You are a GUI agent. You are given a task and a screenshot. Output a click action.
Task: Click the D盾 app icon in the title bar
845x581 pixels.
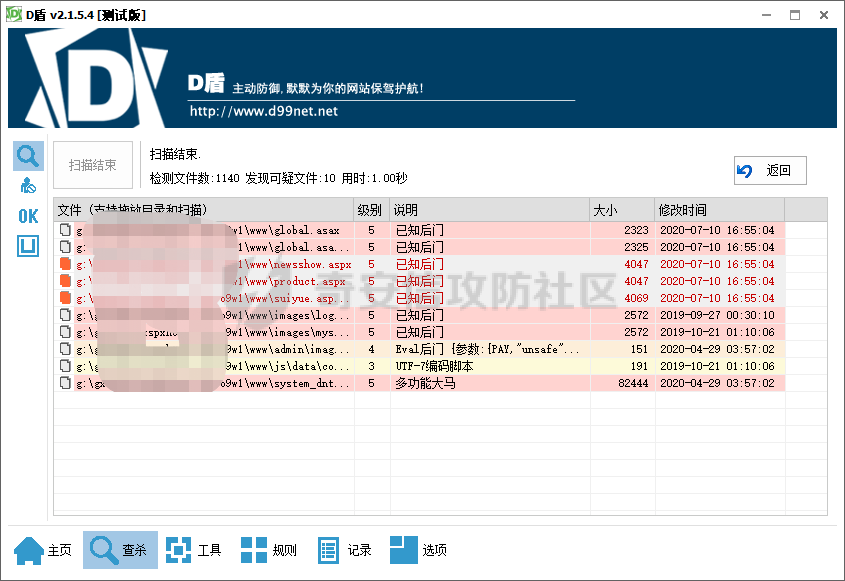(13, 15)
